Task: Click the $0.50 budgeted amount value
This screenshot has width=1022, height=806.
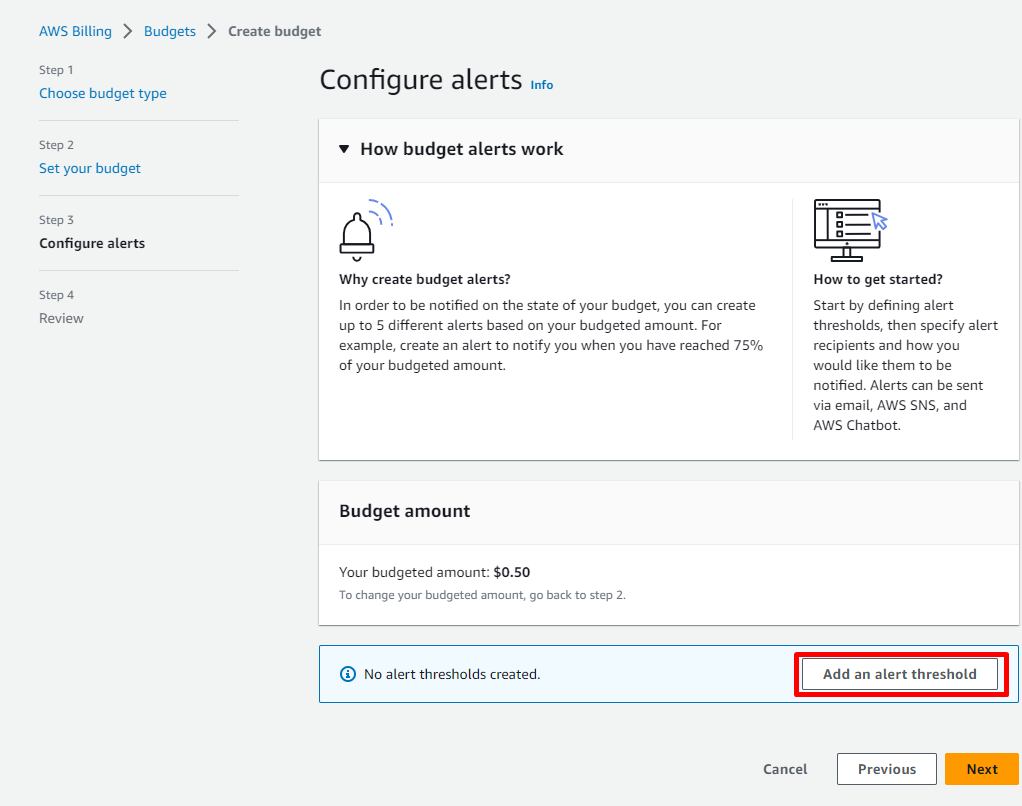Action: click(512, 572)
